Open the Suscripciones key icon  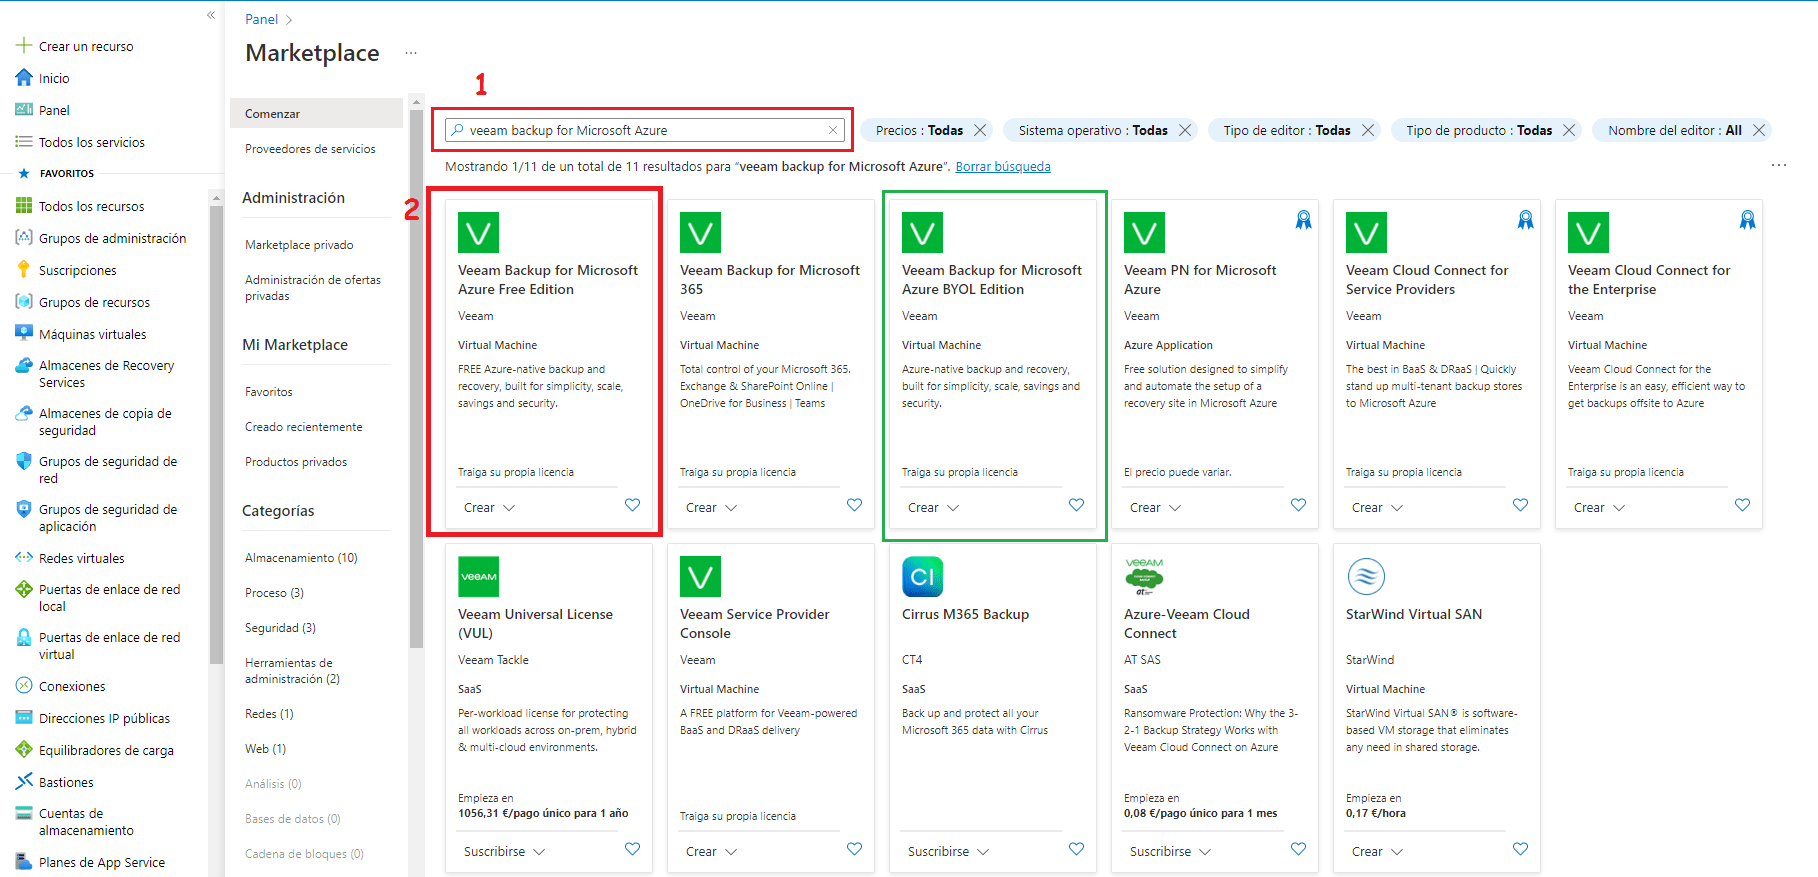[24, 270]
